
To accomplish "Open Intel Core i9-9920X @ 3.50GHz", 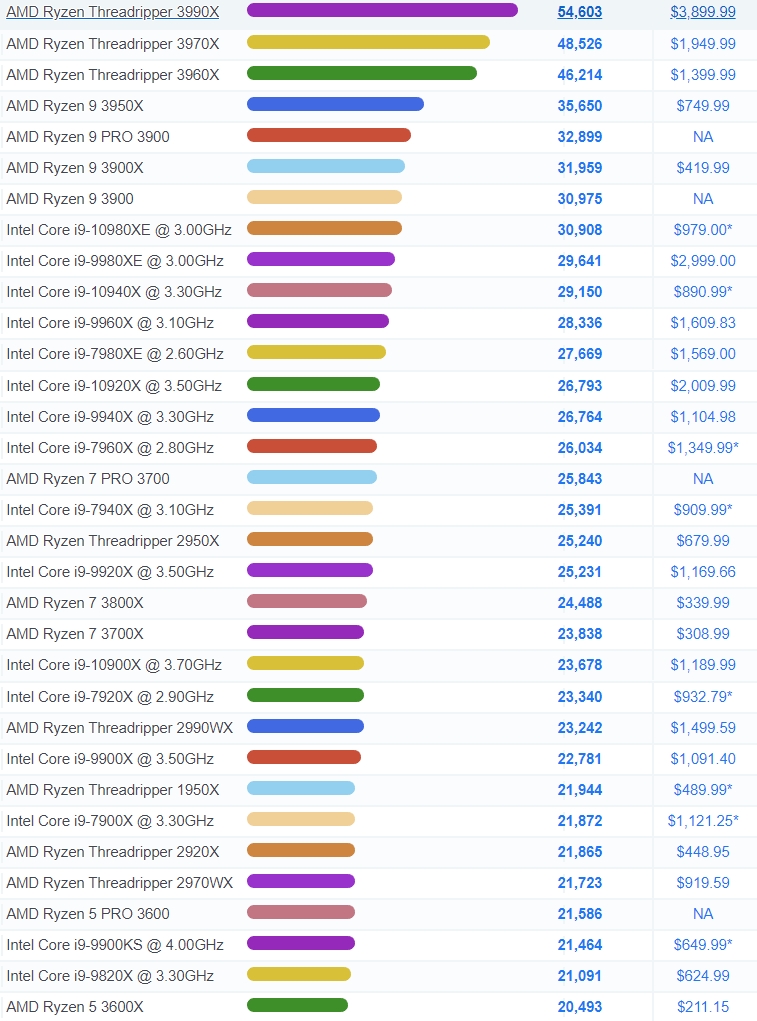I will 110,572.
